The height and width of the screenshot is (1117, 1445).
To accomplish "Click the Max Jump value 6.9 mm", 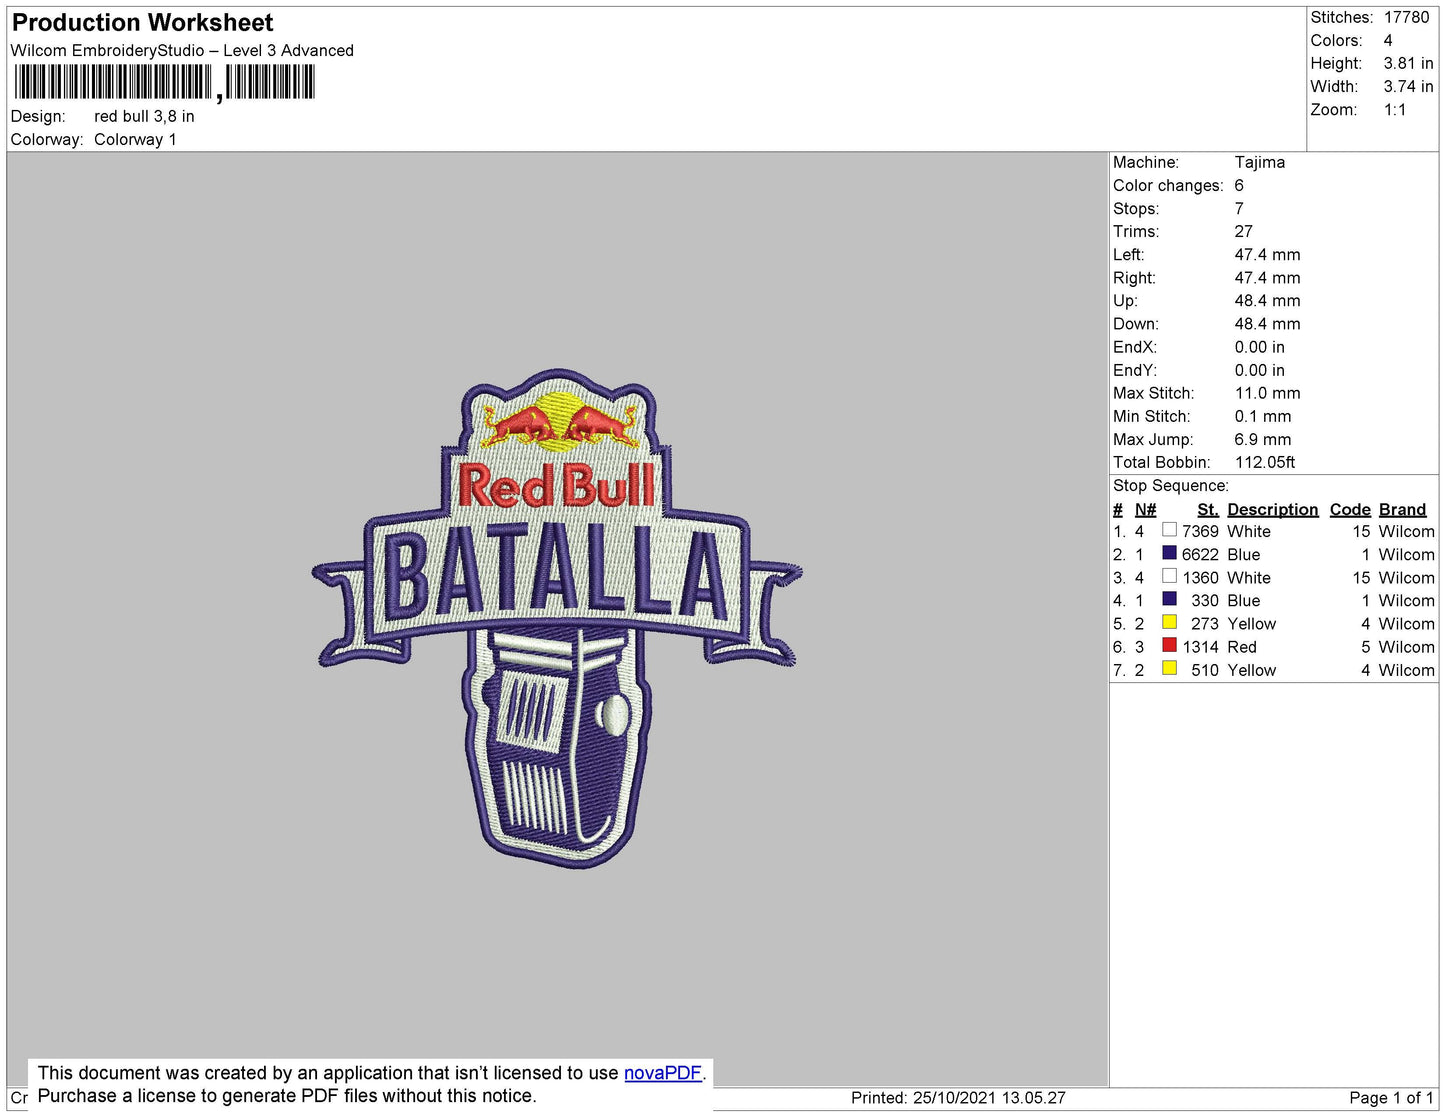I will [1263, 439].
